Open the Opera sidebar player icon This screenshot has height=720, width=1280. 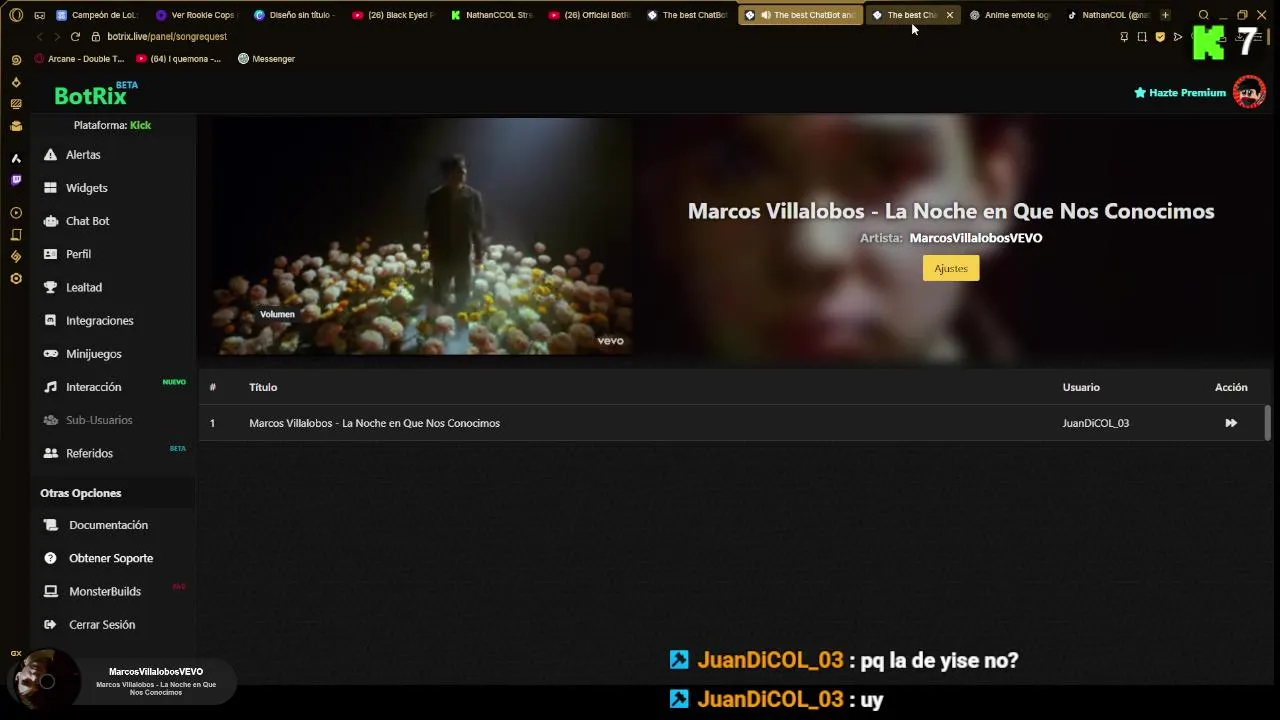tap(16, 213)
